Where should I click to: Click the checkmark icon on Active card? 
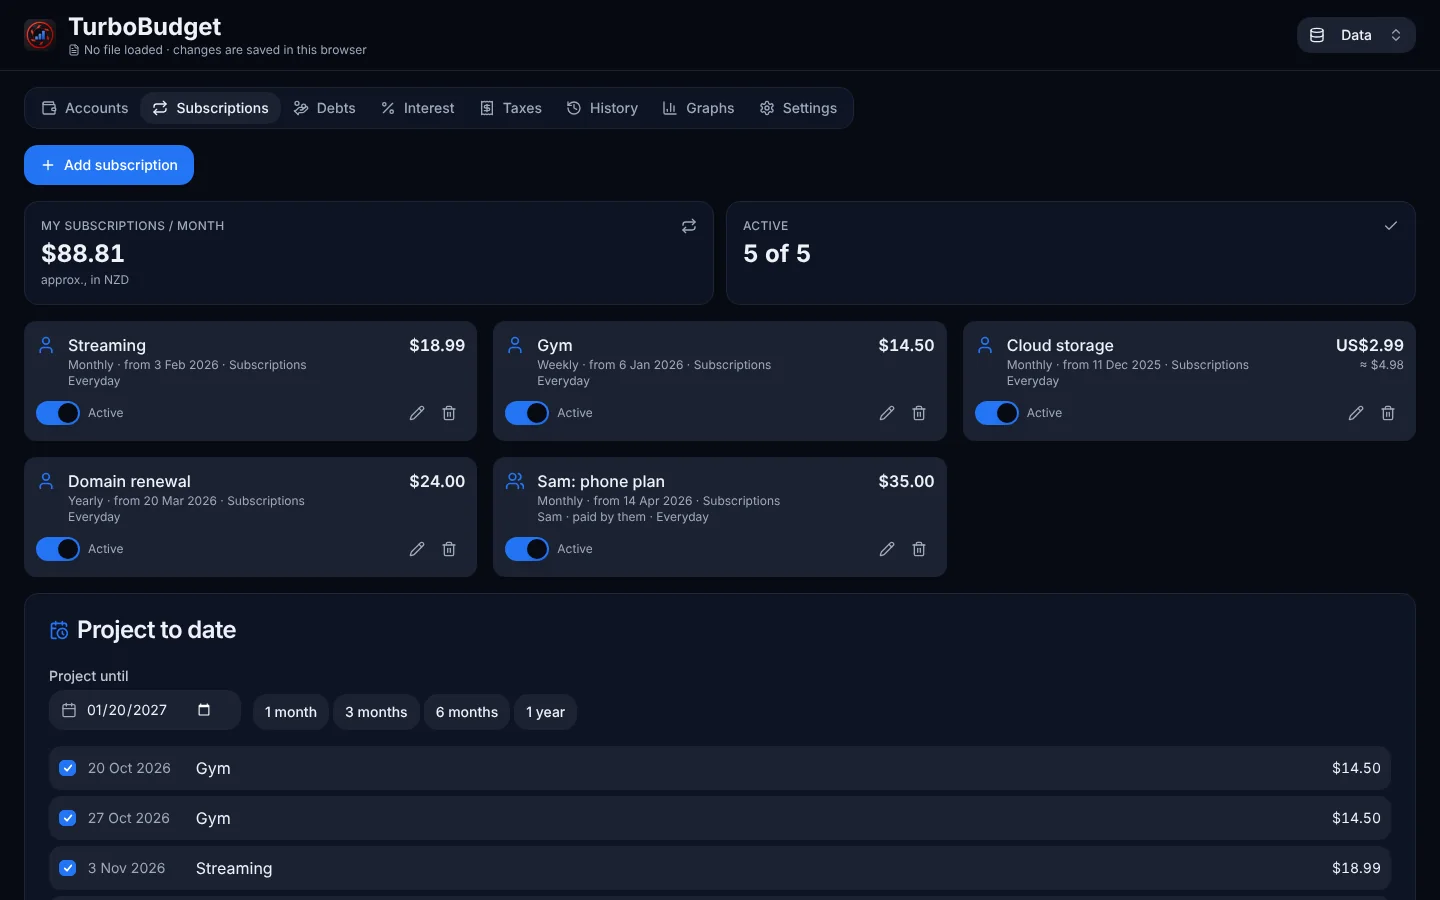click(x=1391, y=226)
